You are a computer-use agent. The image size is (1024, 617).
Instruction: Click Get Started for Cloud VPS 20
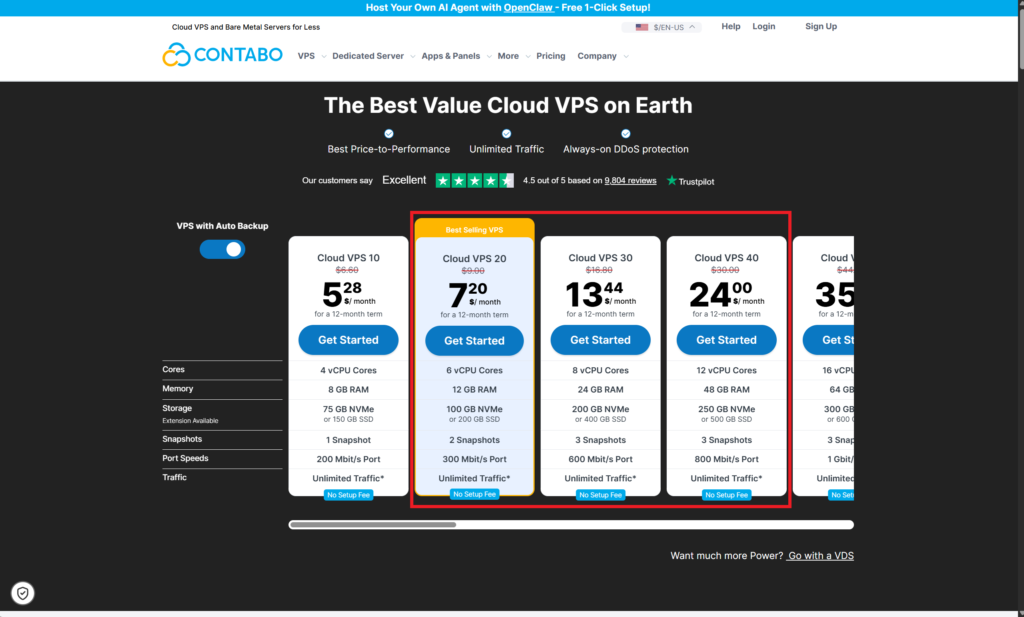474,341
